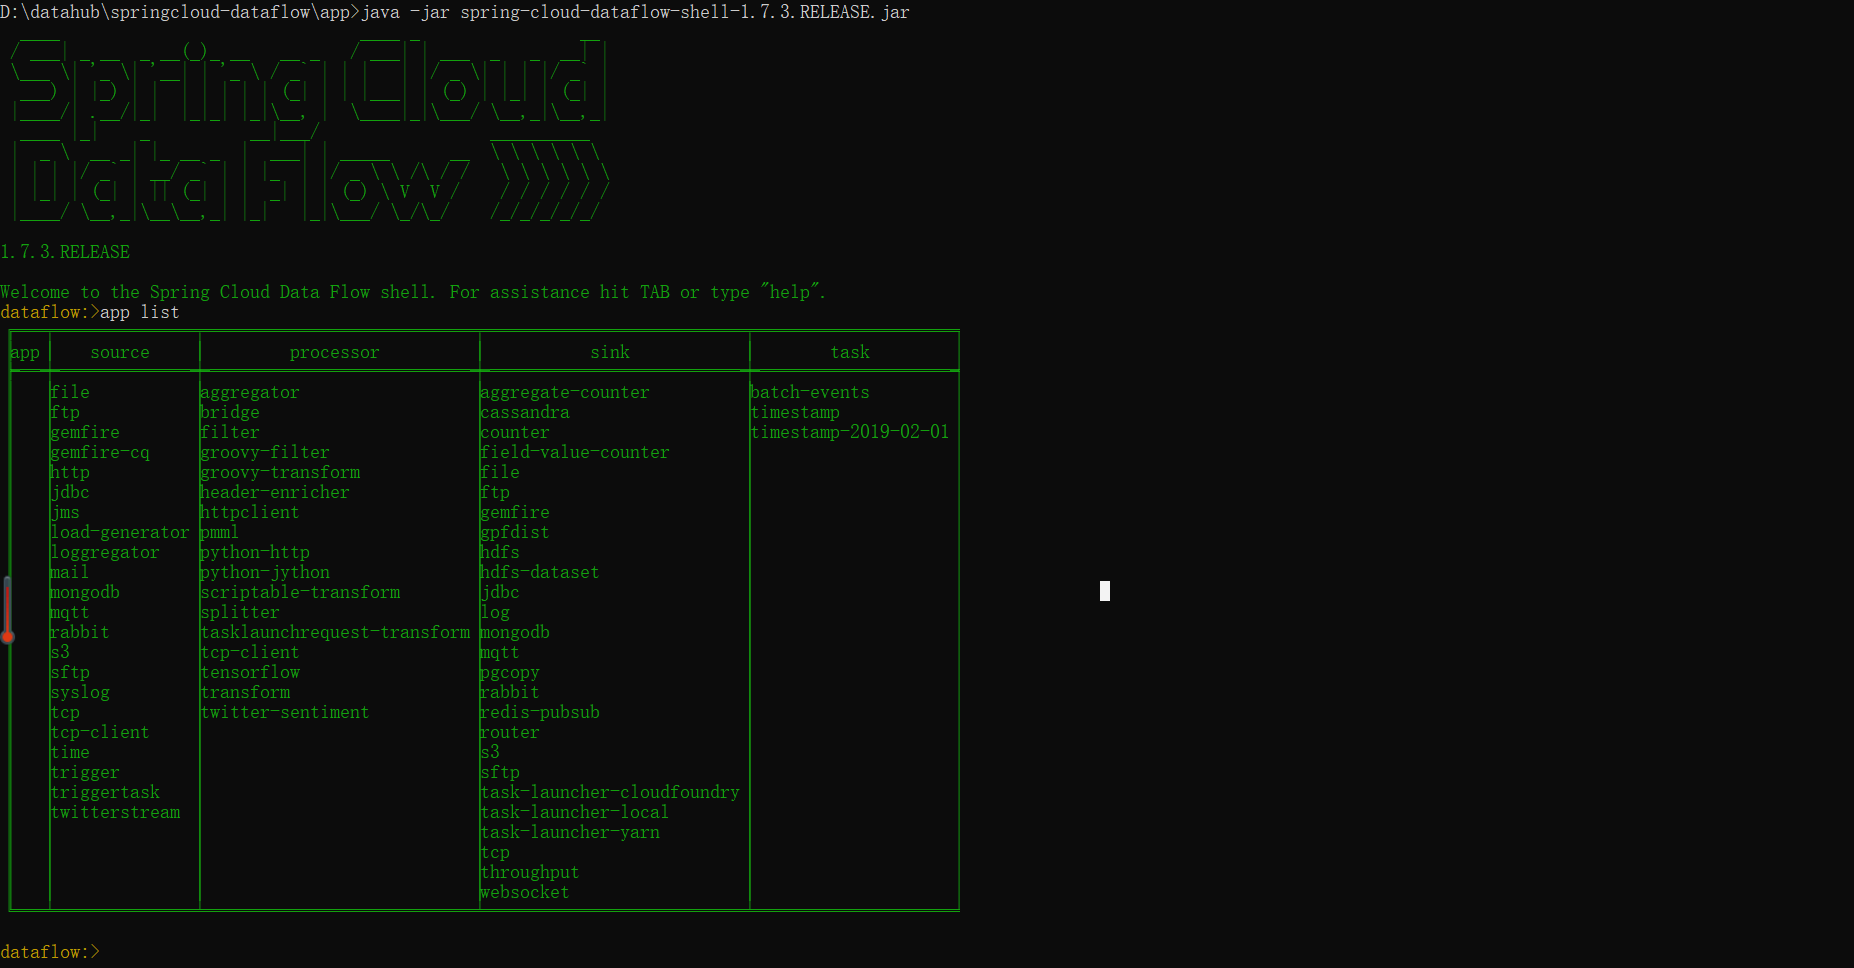Click 'websocket' sink entry
Screen dimensions: 1854x968
525,892
